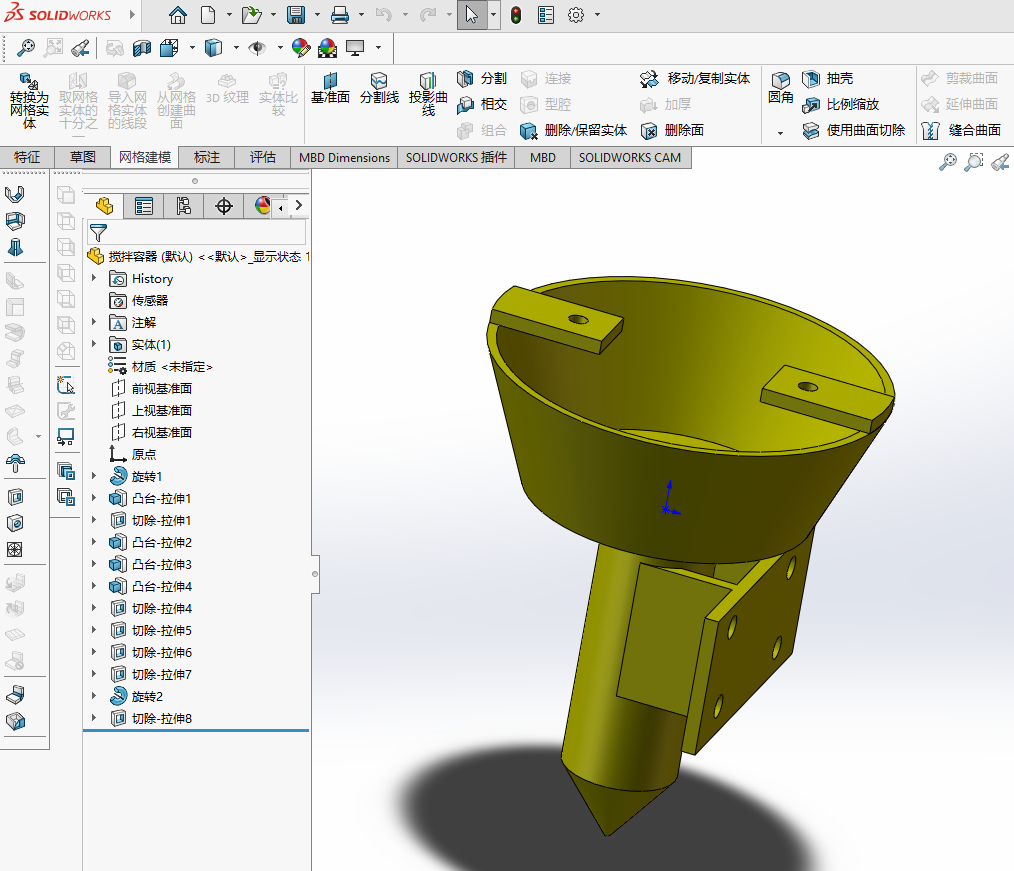
Task: Switch to the 评估 evaluate tab
Action: click(x=263, y=157)
